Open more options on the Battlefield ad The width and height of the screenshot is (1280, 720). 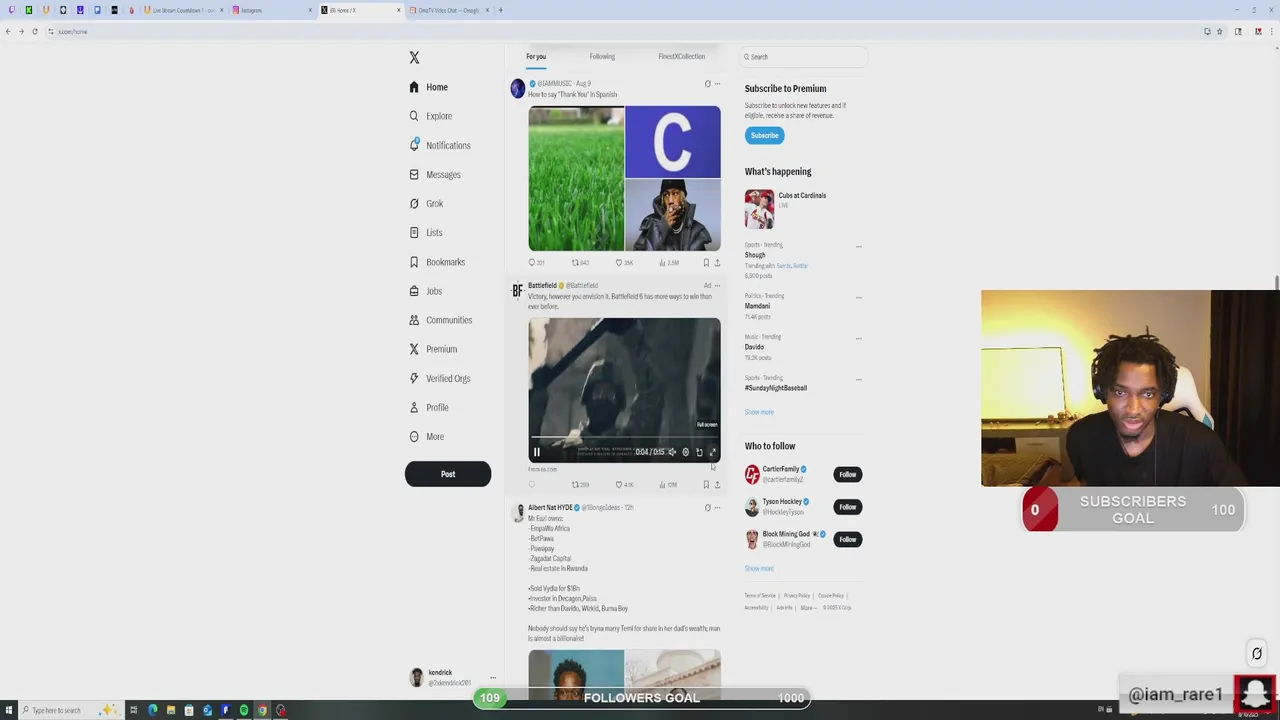(x=717, y=286)
